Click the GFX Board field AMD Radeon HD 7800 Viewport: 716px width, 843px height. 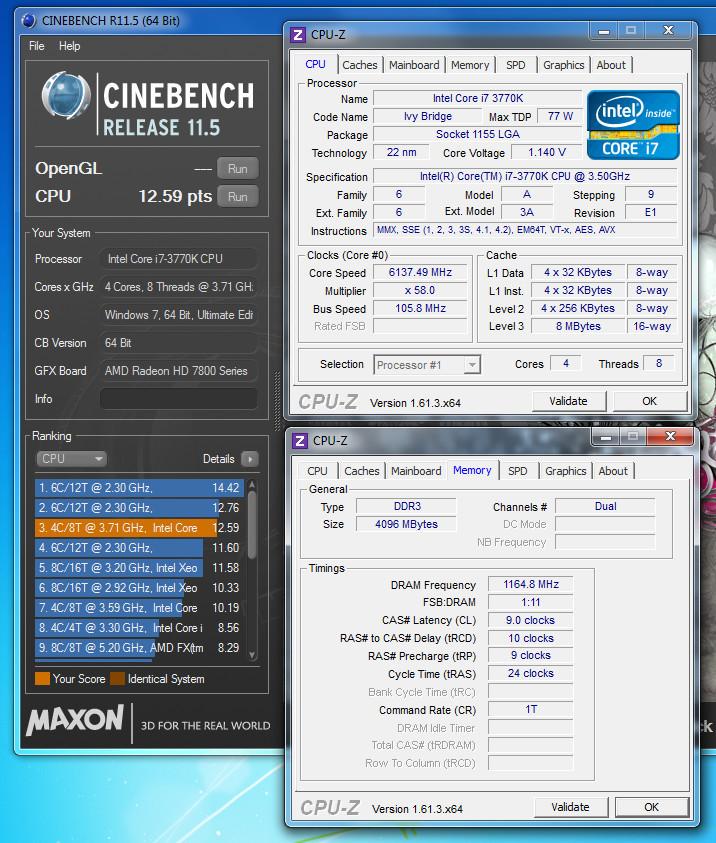(x=178, y=371)
